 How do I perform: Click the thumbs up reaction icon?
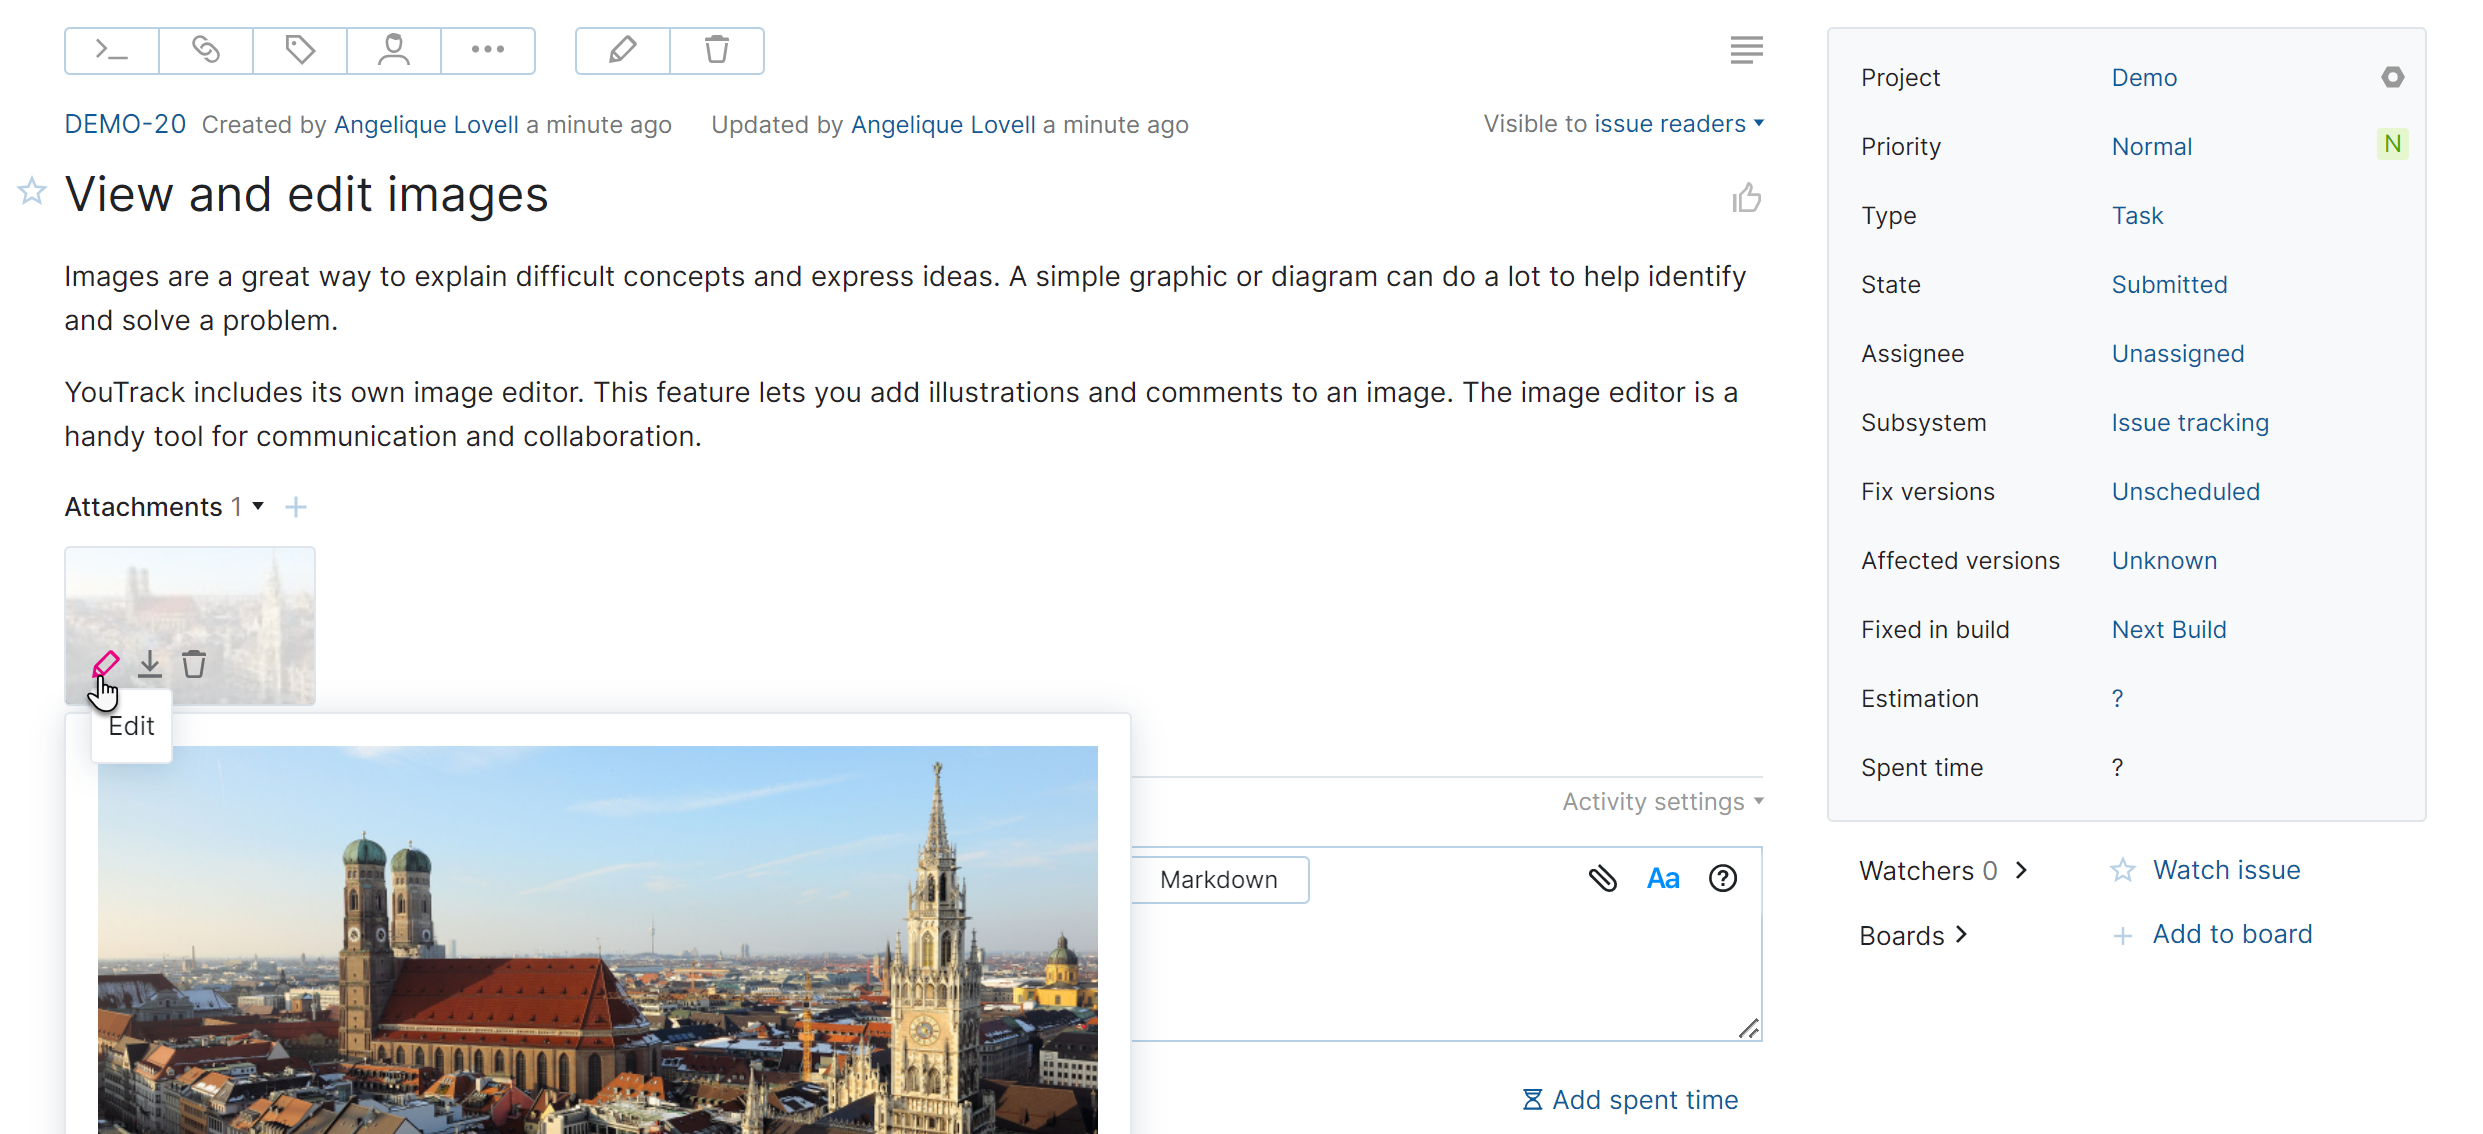click(x=1746, y=197)
